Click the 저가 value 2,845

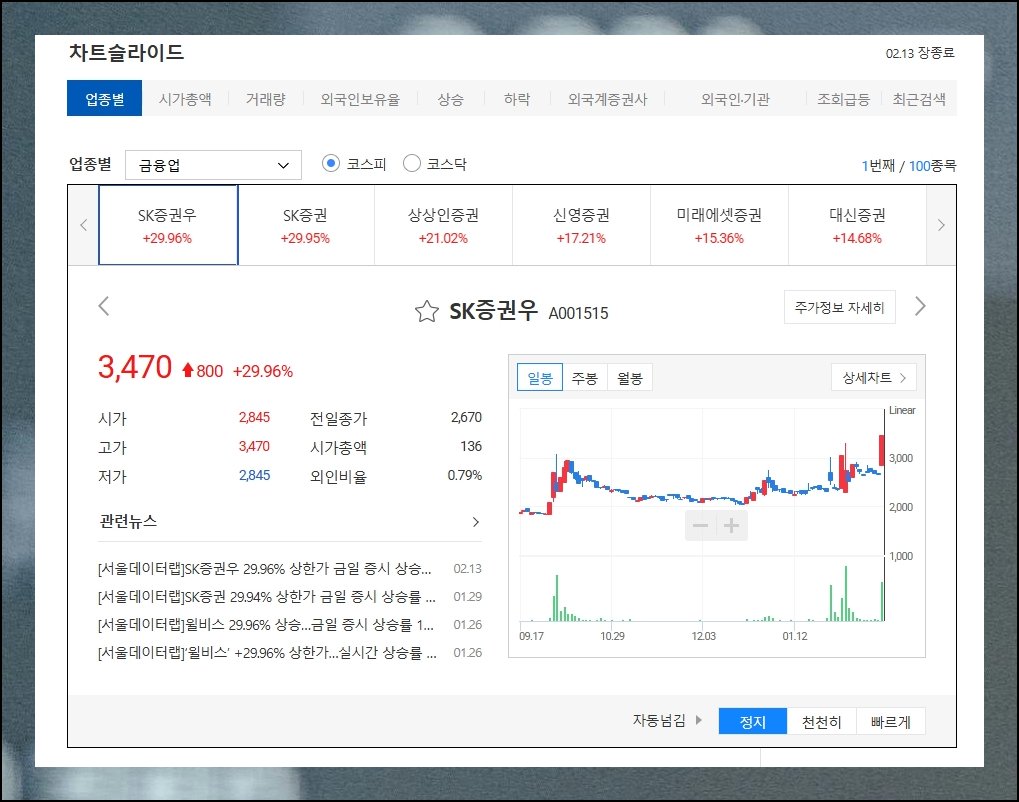click(254, 475)
